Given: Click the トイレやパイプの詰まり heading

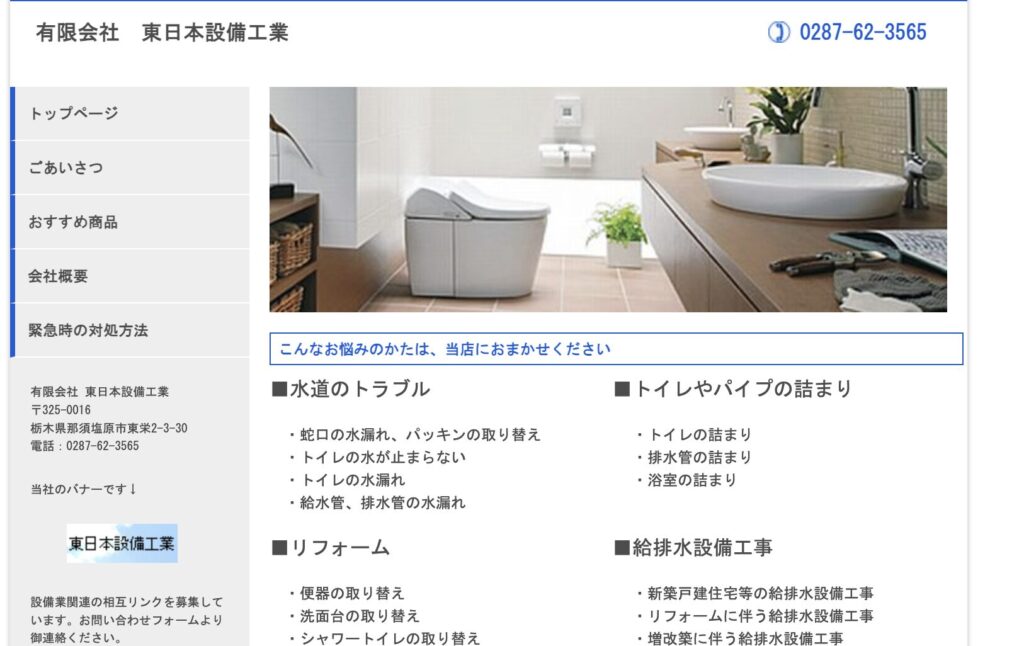Looking at the screenshot, I should tap(733, 389).
